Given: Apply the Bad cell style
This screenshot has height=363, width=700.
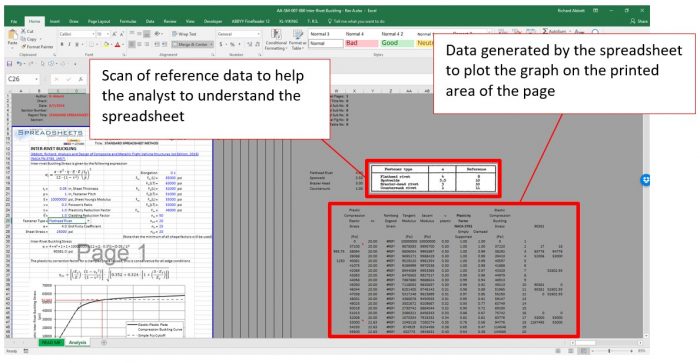Looking at the screenshot, I should [361, 43].
